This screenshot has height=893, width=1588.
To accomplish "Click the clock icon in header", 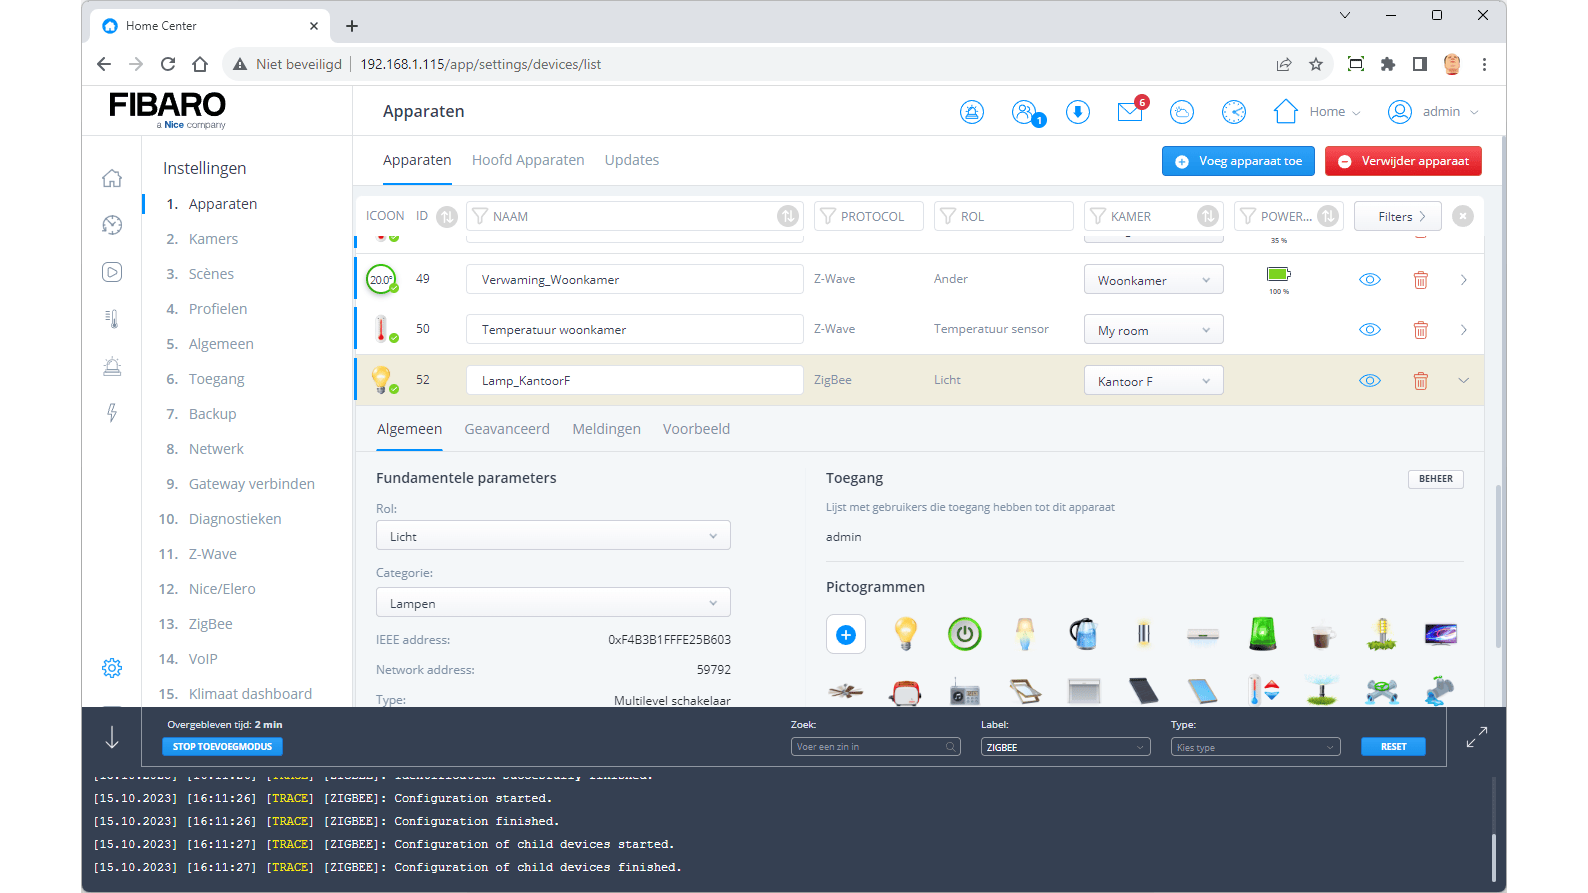I will pyautogui.click(x=1234, y=112).
